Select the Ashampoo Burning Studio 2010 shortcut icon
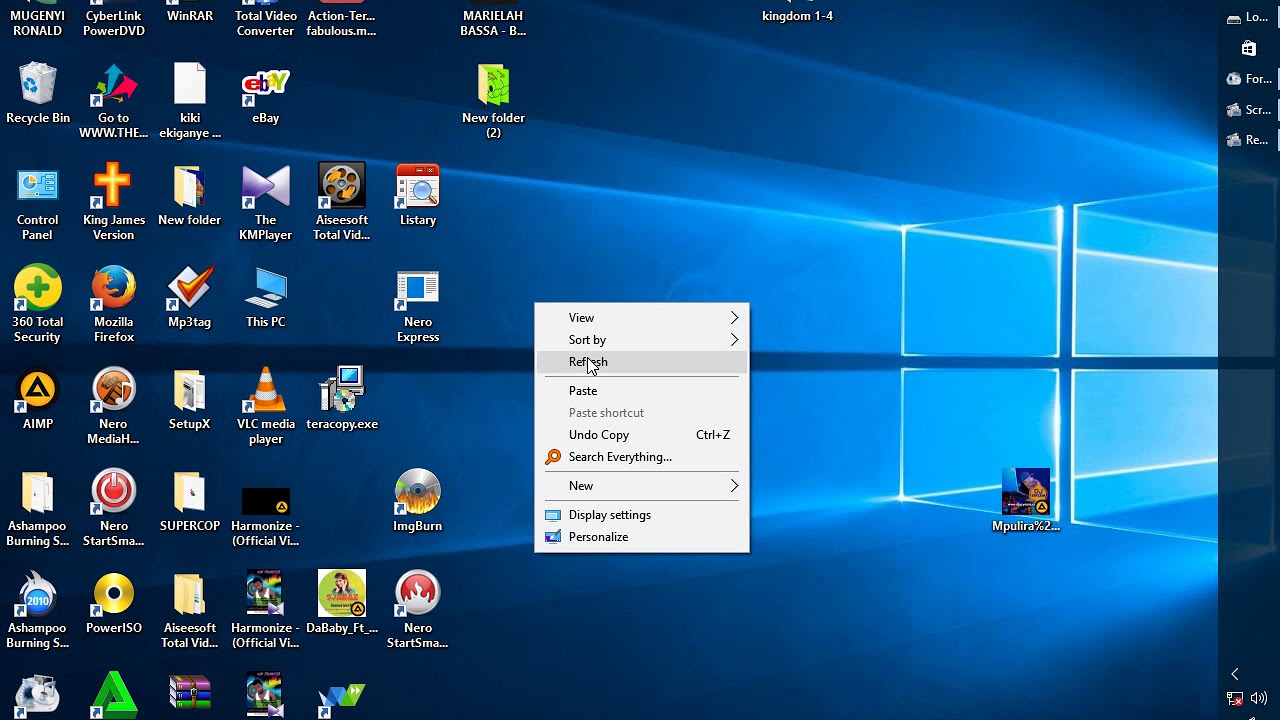The width and height of the screenshot is (1280, 720). 38,594
